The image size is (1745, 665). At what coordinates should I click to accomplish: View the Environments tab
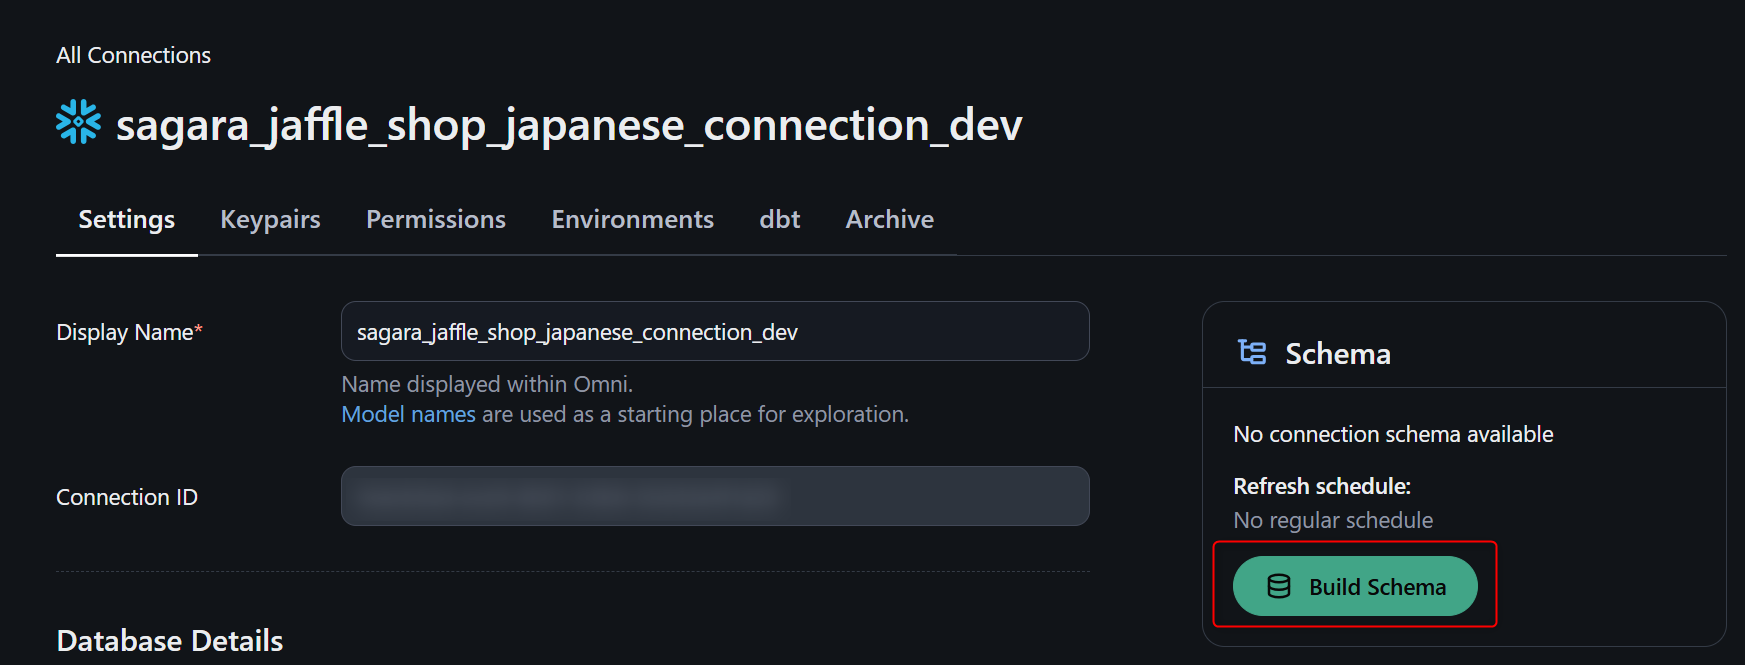[632, 219]
